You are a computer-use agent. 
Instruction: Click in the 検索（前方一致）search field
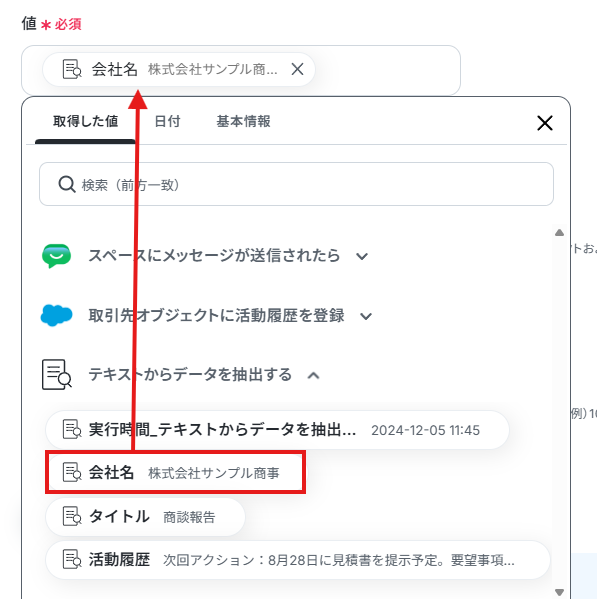pyautogui.click(x=296, y=184)
